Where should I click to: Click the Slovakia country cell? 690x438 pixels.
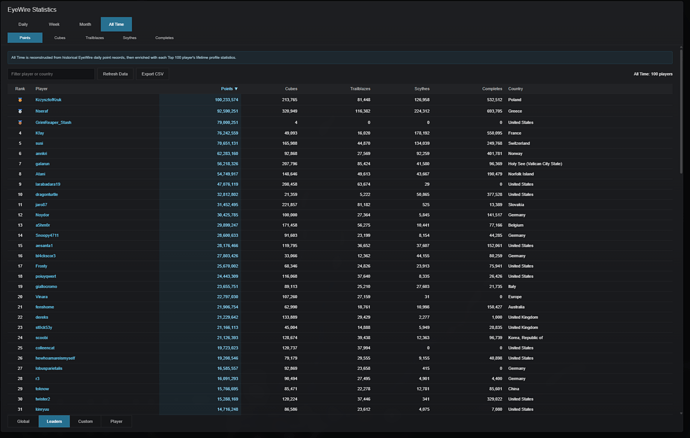[x=516, y=205]
